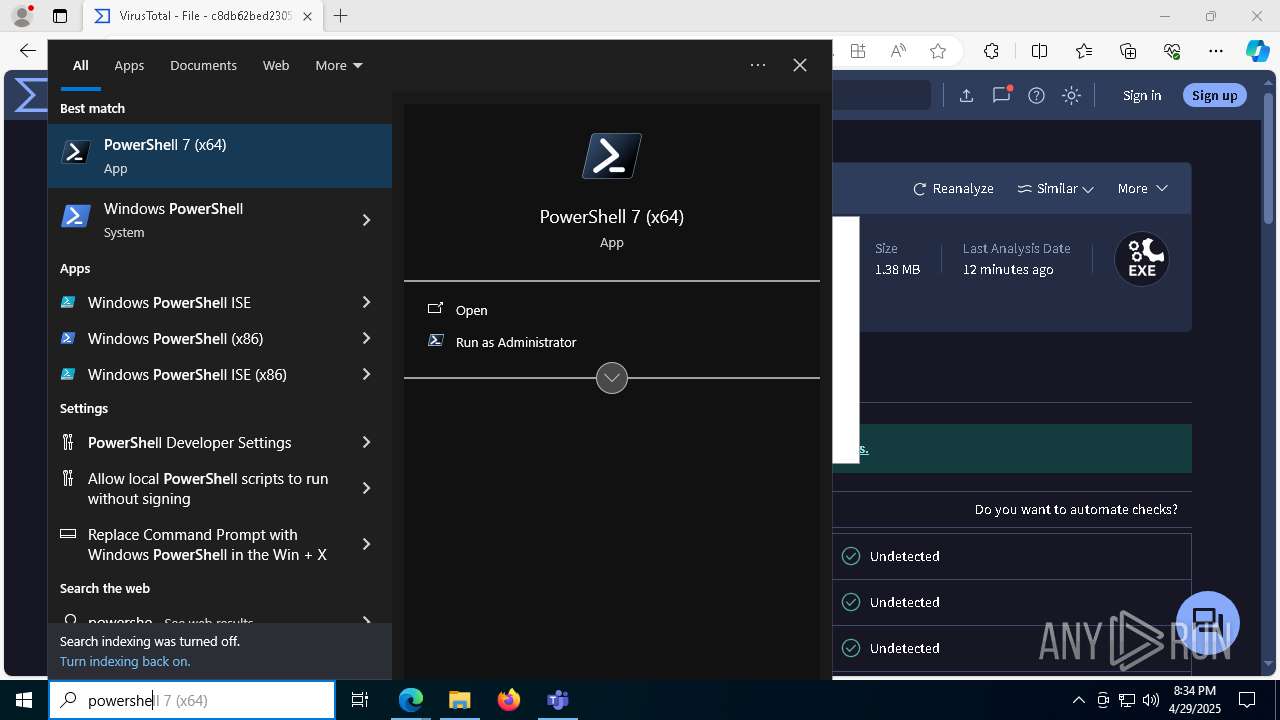The image size is (1280, 720).
Task: Toggle Edge split screen
Action: (x=1039, y=51)
